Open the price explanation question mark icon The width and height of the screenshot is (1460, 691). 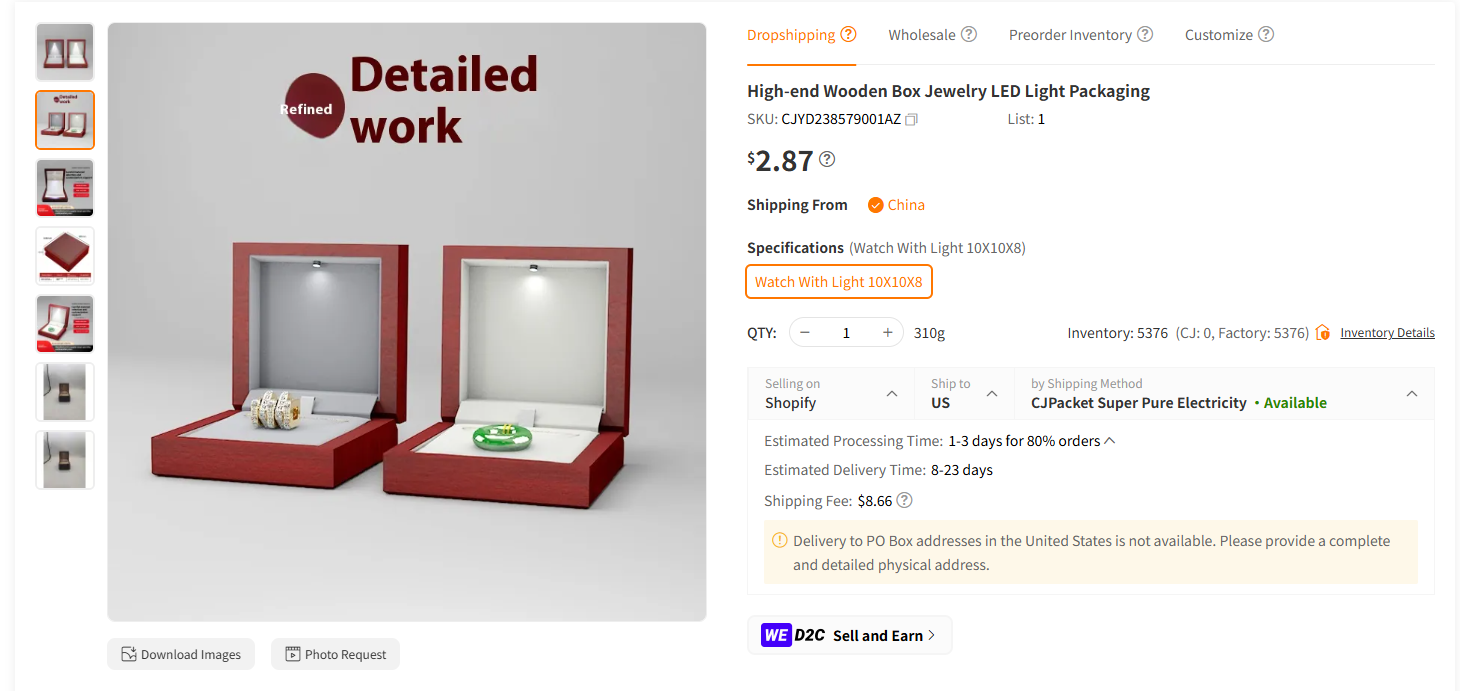(827, 158)
